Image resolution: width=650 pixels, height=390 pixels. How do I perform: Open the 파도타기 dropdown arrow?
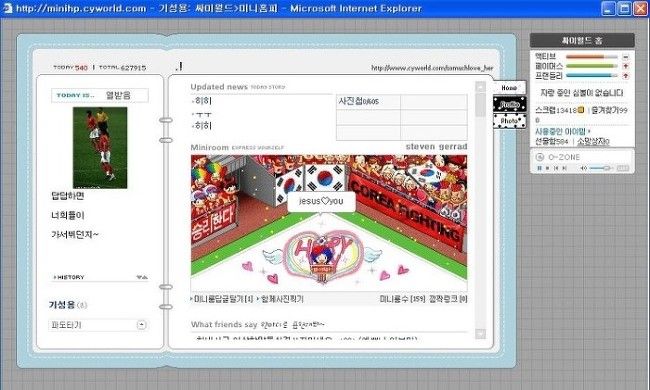(x=141, y=325)
